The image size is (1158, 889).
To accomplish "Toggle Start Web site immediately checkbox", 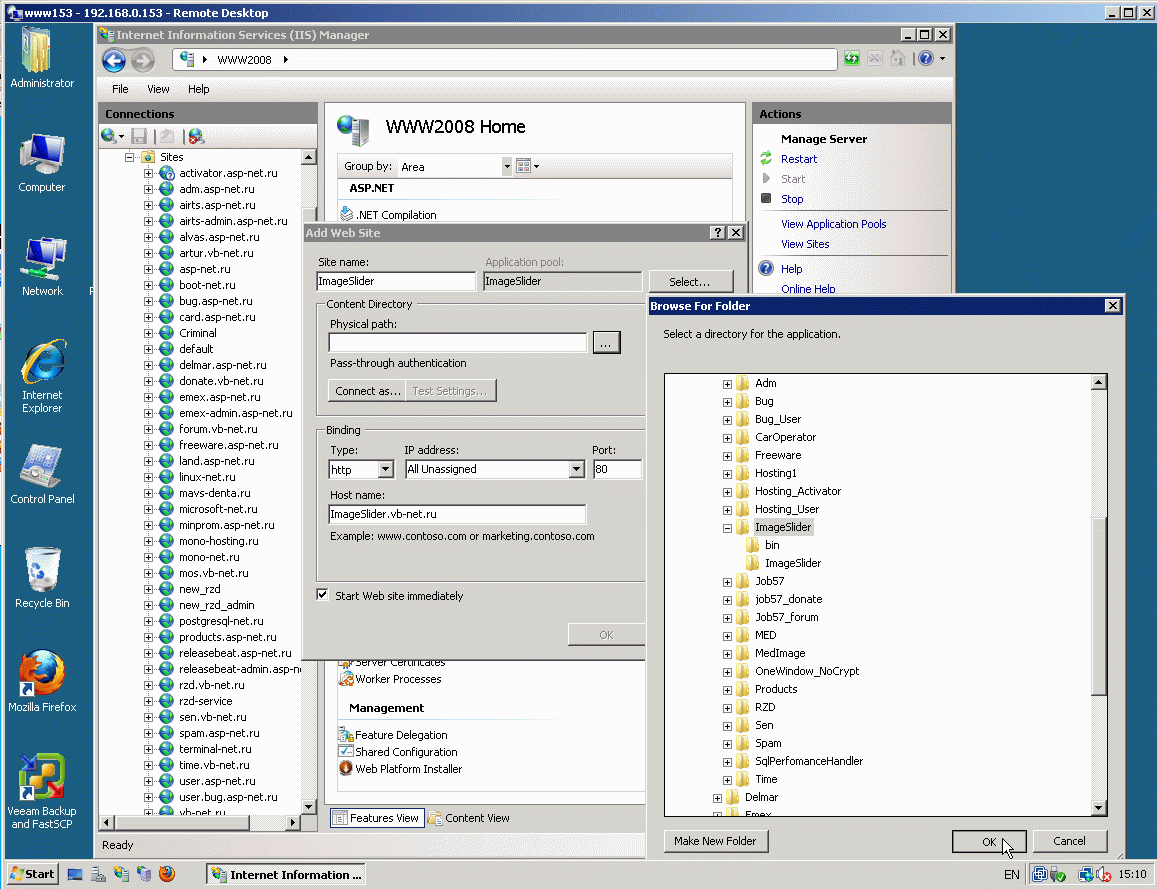I will [323, 595].
